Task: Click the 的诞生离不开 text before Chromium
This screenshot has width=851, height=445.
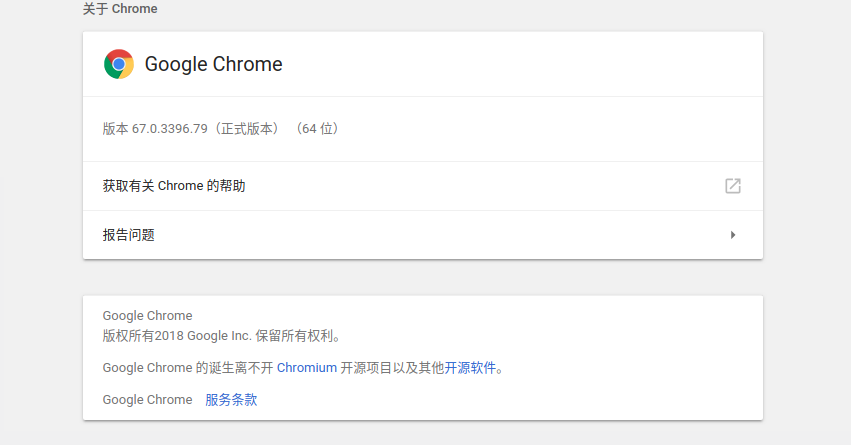Action: click(x=234, y=368)
